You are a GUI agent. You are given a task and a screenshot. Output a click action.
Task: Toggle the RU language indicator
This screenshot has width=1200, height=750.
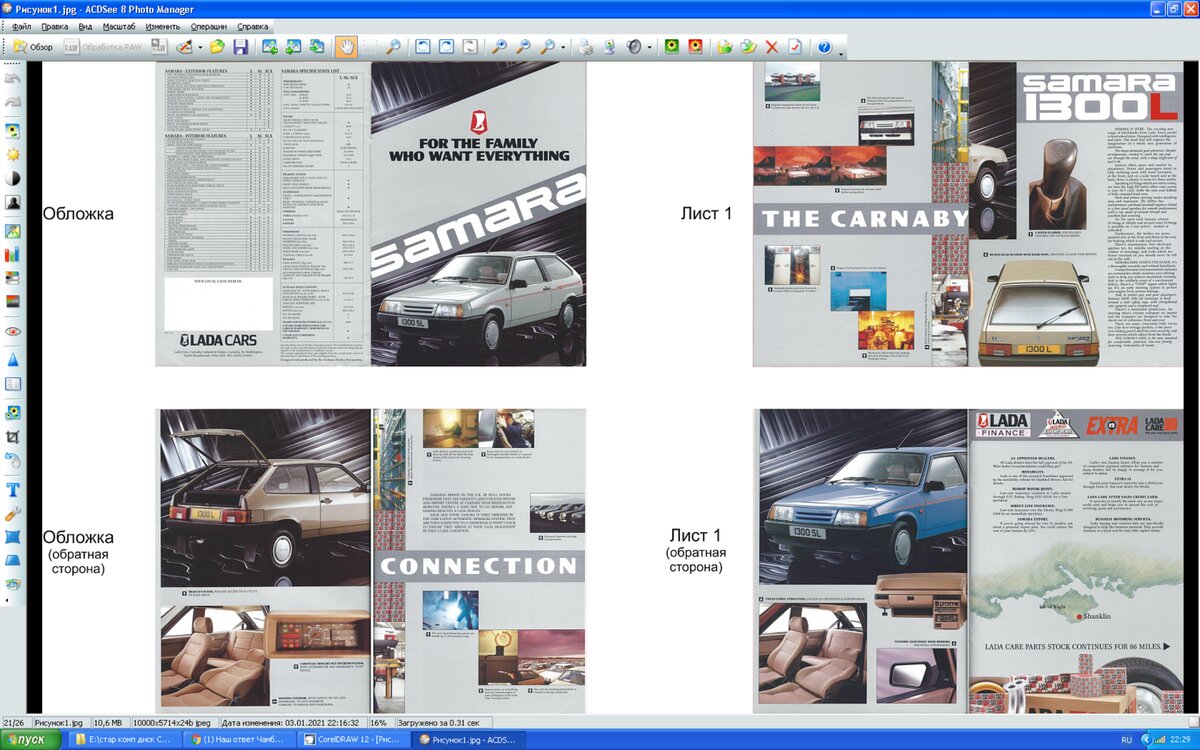point(1125,739)
